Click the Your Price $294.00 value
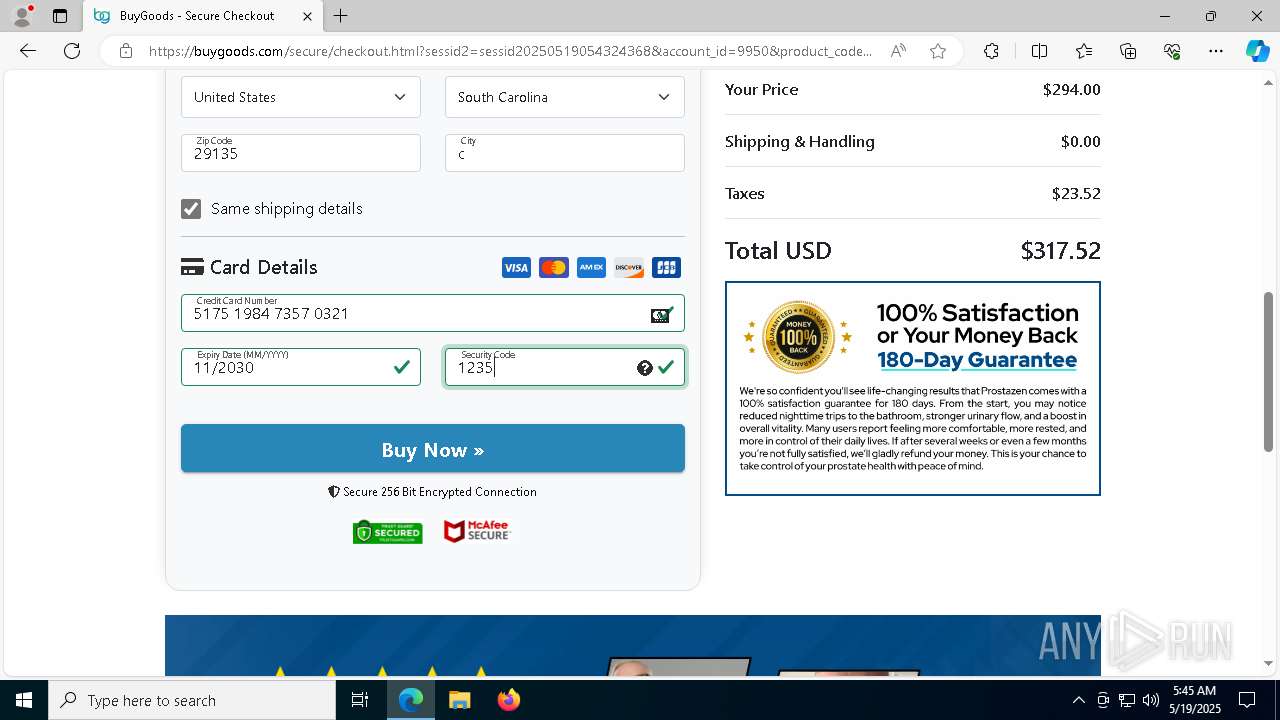The height and width of the screenshot is (720, 1280). coord(1071,90)
